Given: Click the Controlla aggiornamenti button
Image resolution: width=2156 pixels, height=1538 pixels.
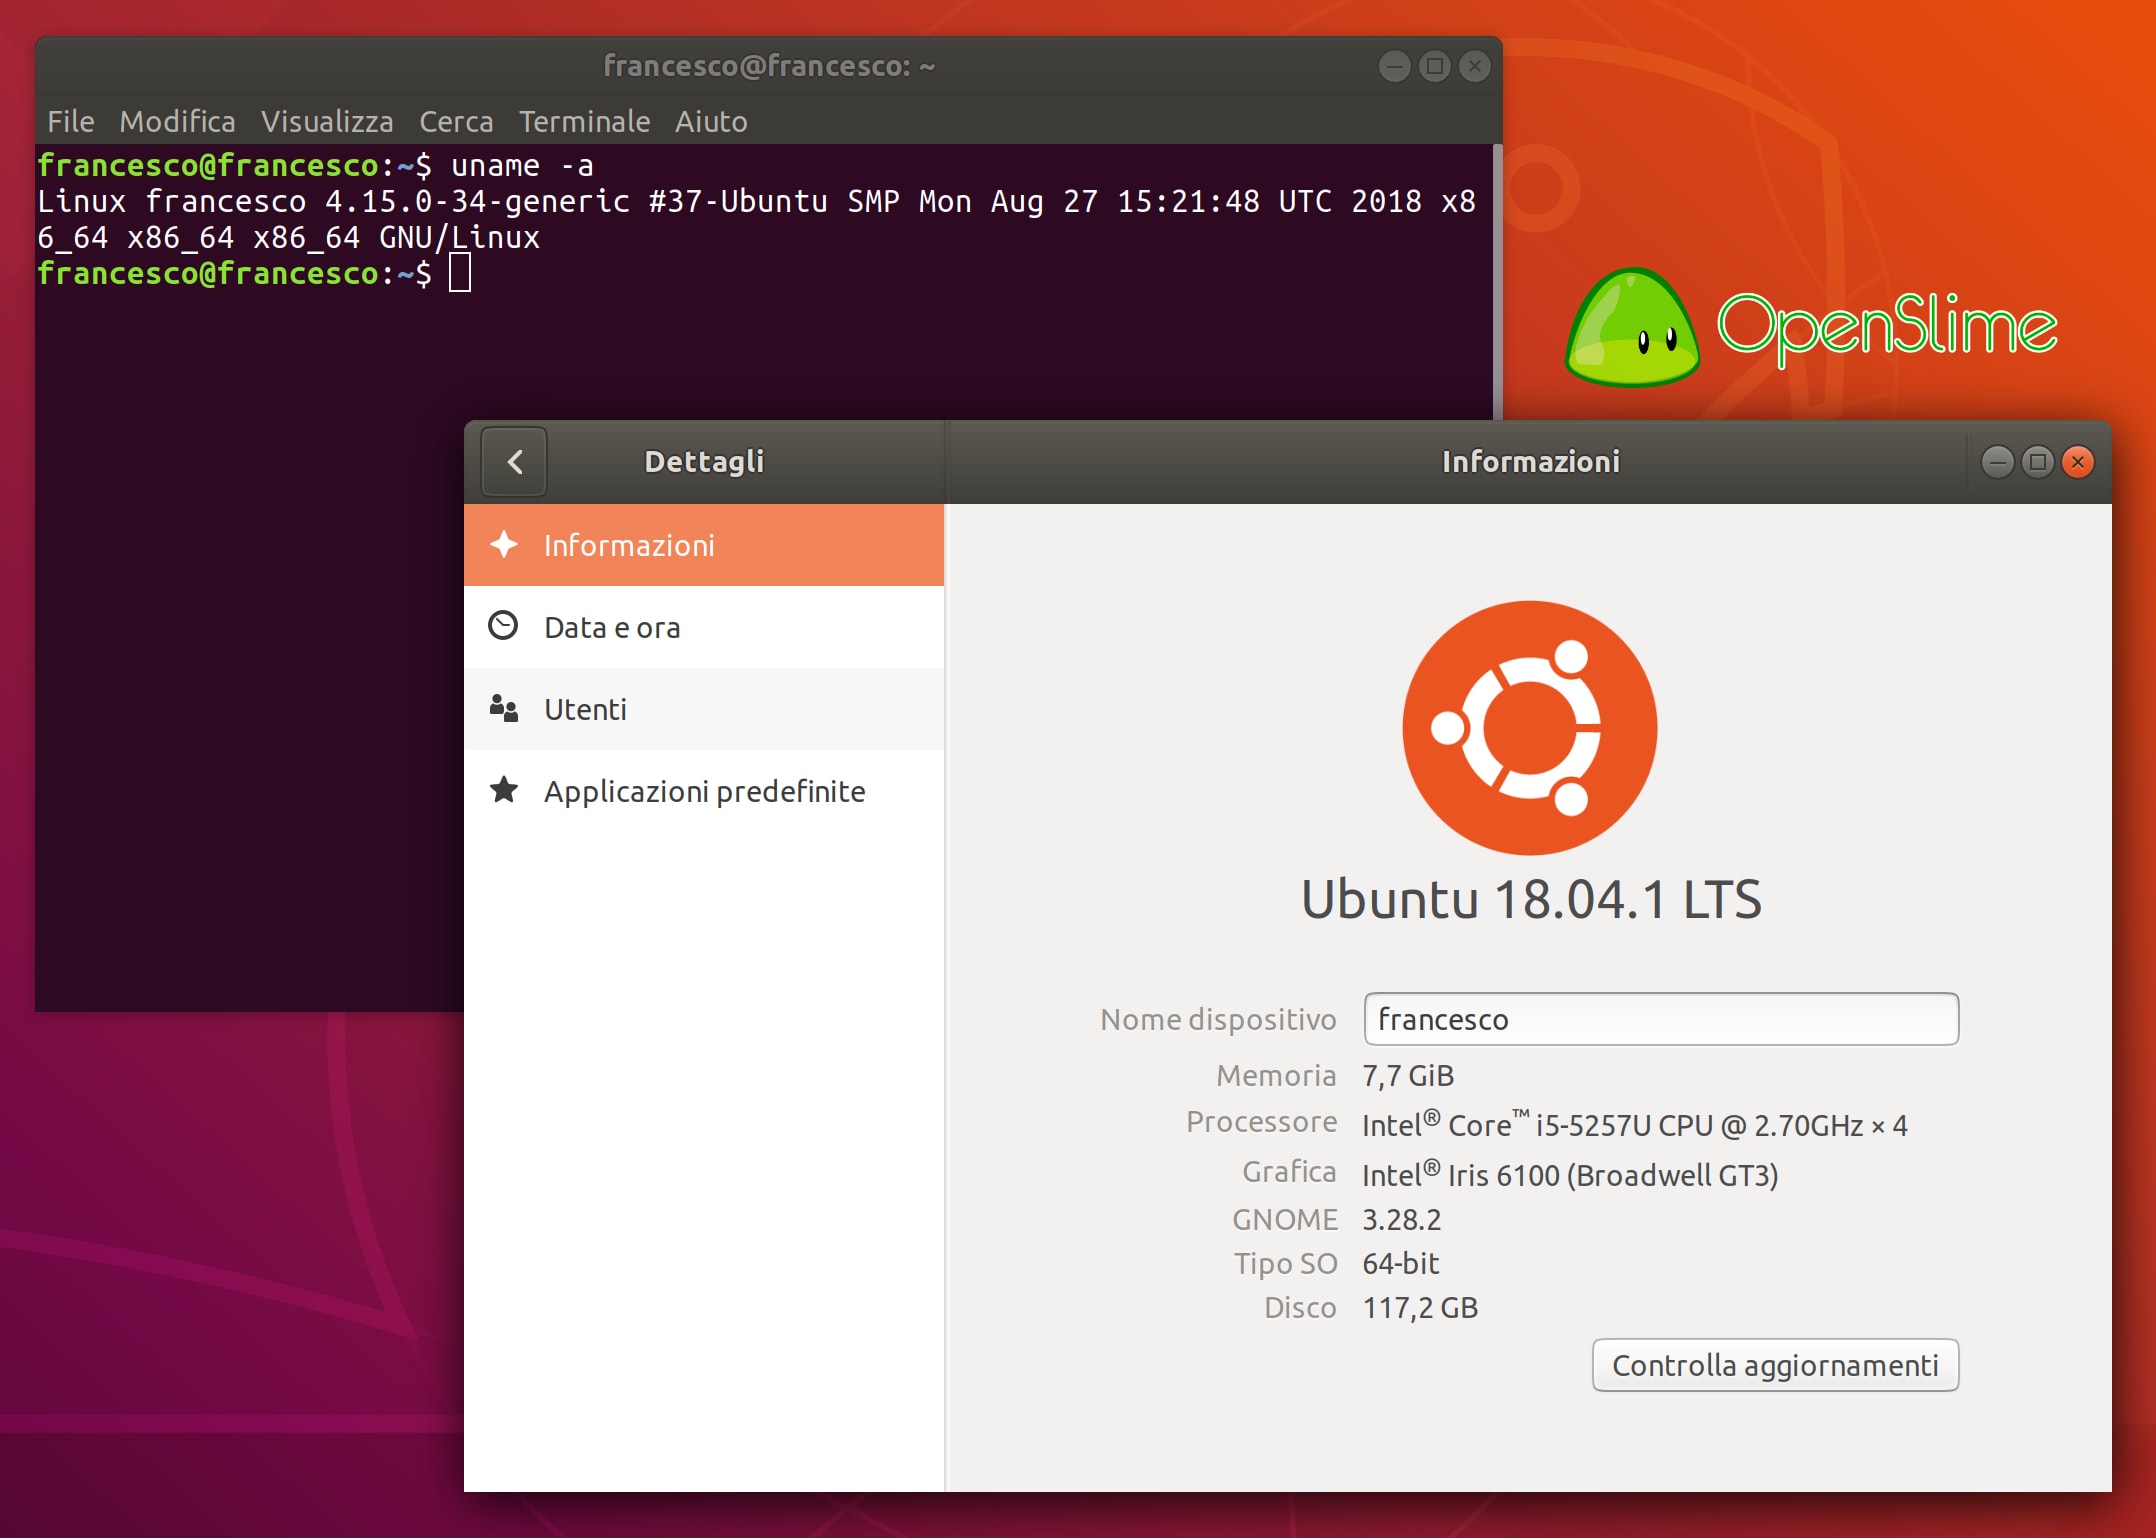Looking at the screenshot, I should point(1775,1365).
